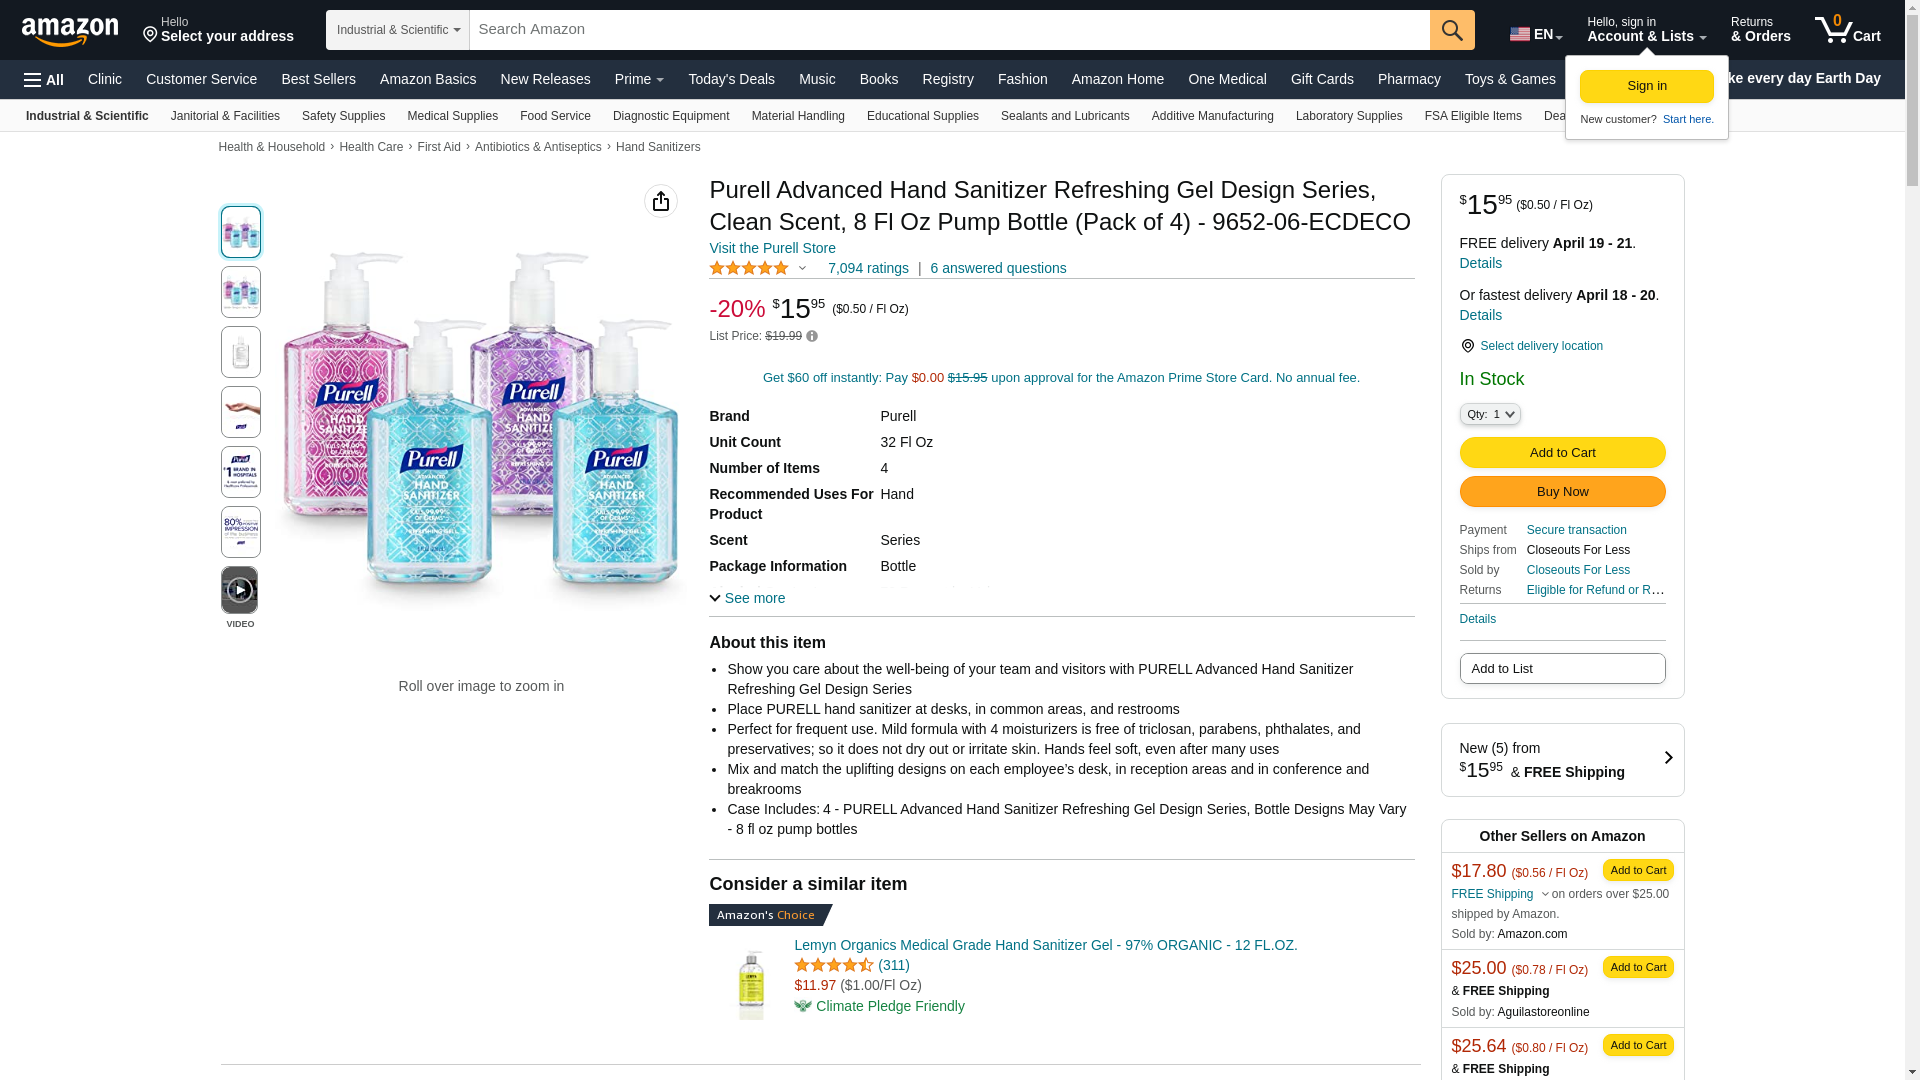Open the EN language selector
The image size is (1920, 1080).
1535,34
